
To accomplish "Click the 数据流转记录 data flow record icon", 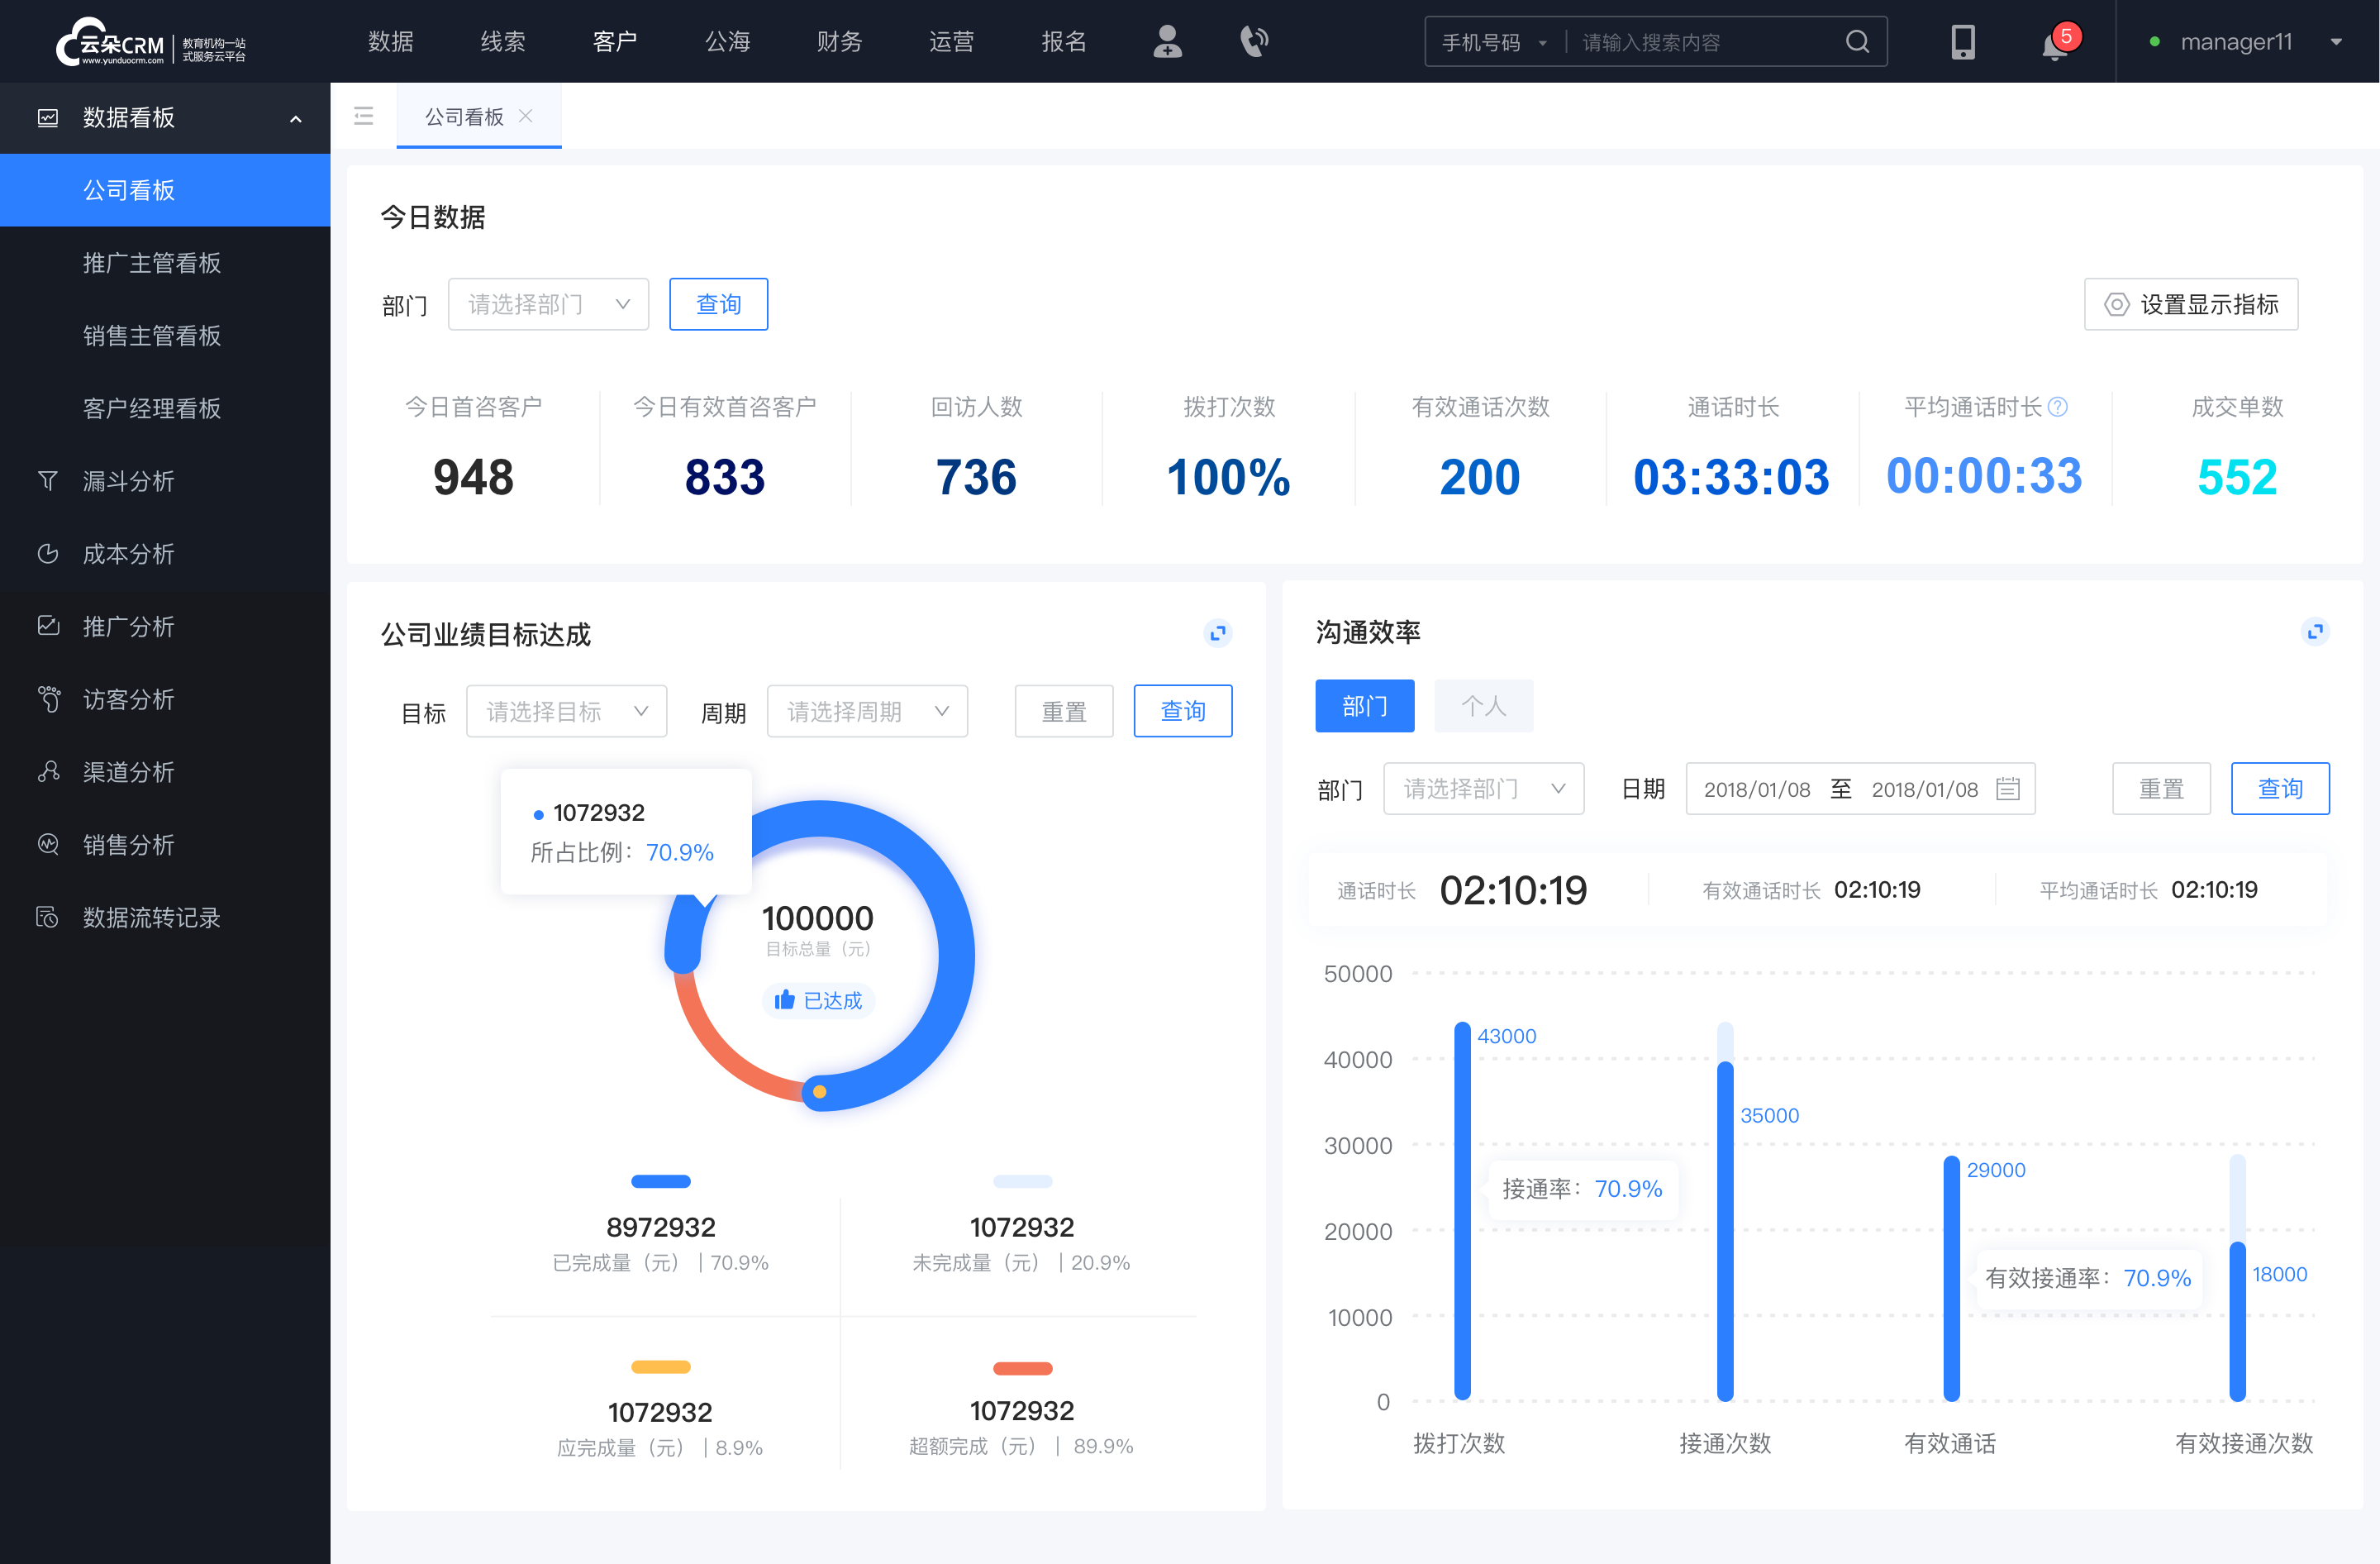I will click(45, 917).
